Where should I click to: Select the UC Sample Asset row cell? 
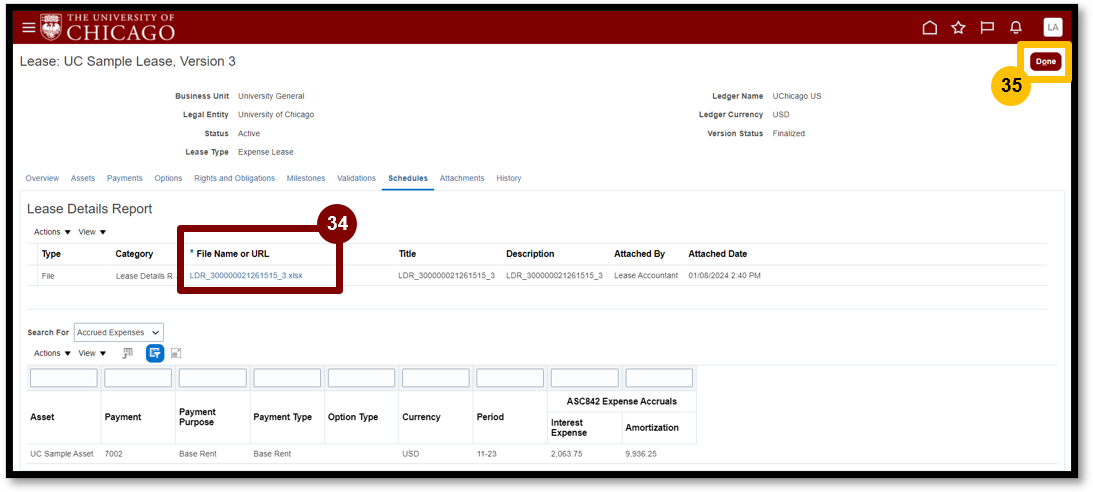click(x=61, y=454)
